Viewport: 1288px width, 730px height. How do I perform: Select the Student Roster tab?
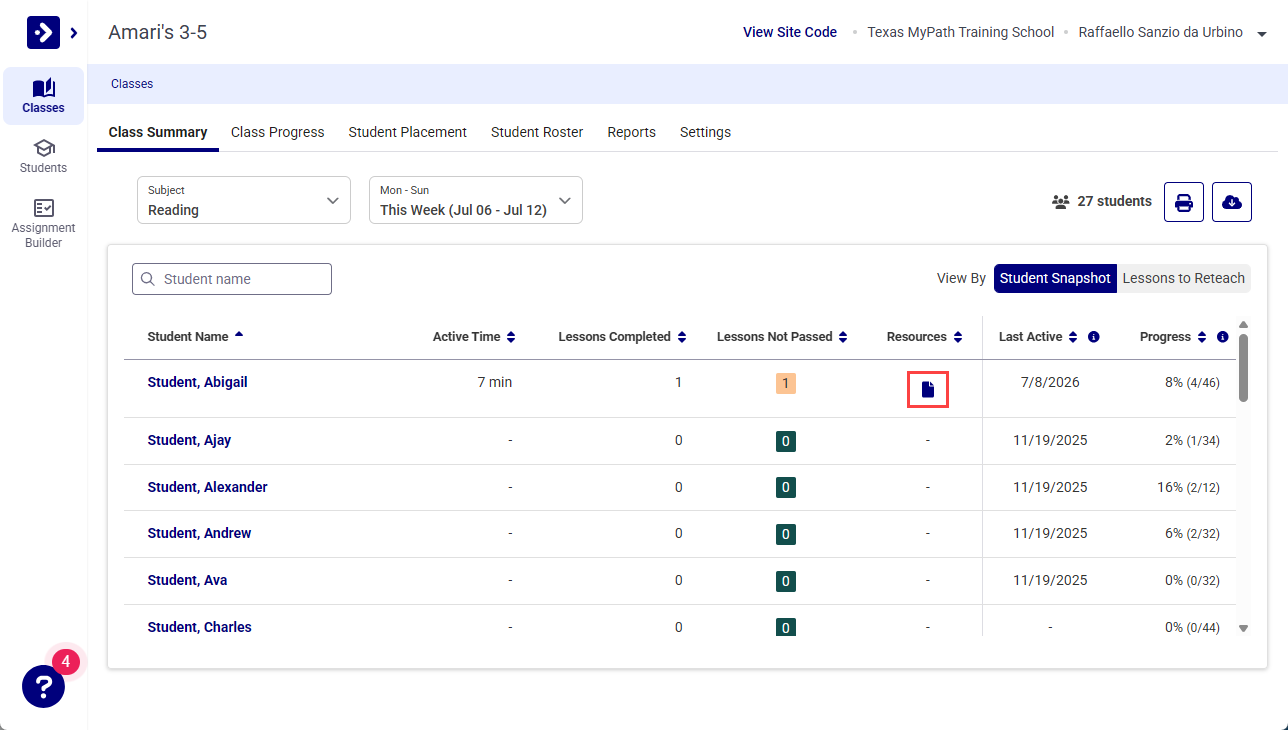tap(537, 132)
